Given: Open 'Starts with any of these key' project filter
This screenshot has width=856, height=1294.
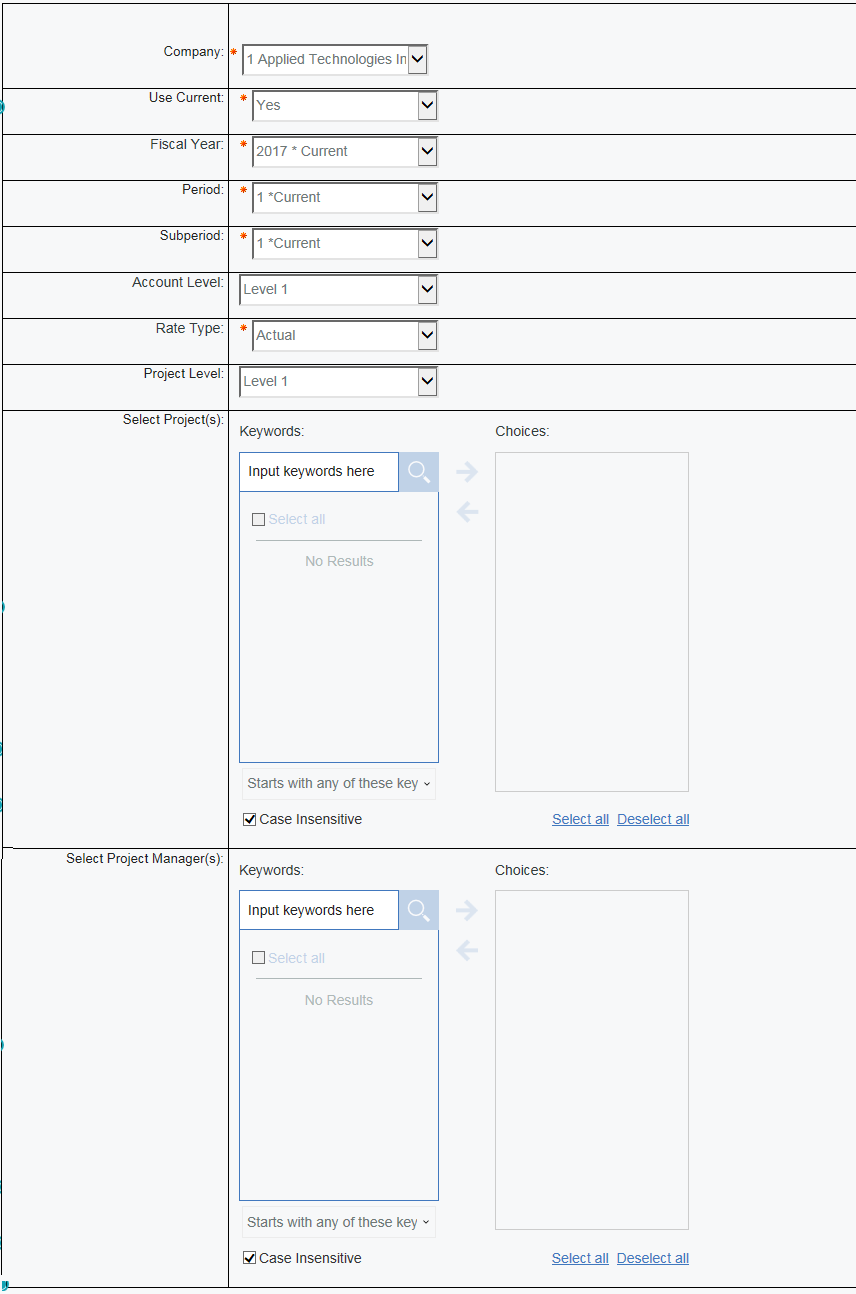Looking at the screenshot, I should point(338,784).
